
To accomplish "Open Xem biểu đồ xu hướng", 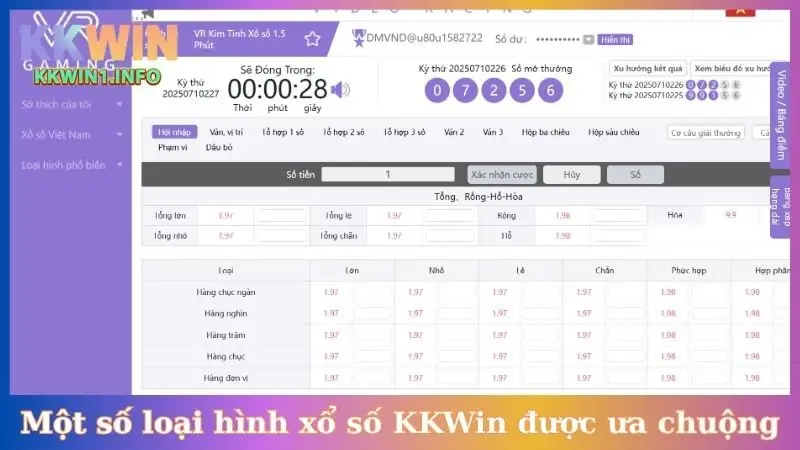I will pos(733,68).
